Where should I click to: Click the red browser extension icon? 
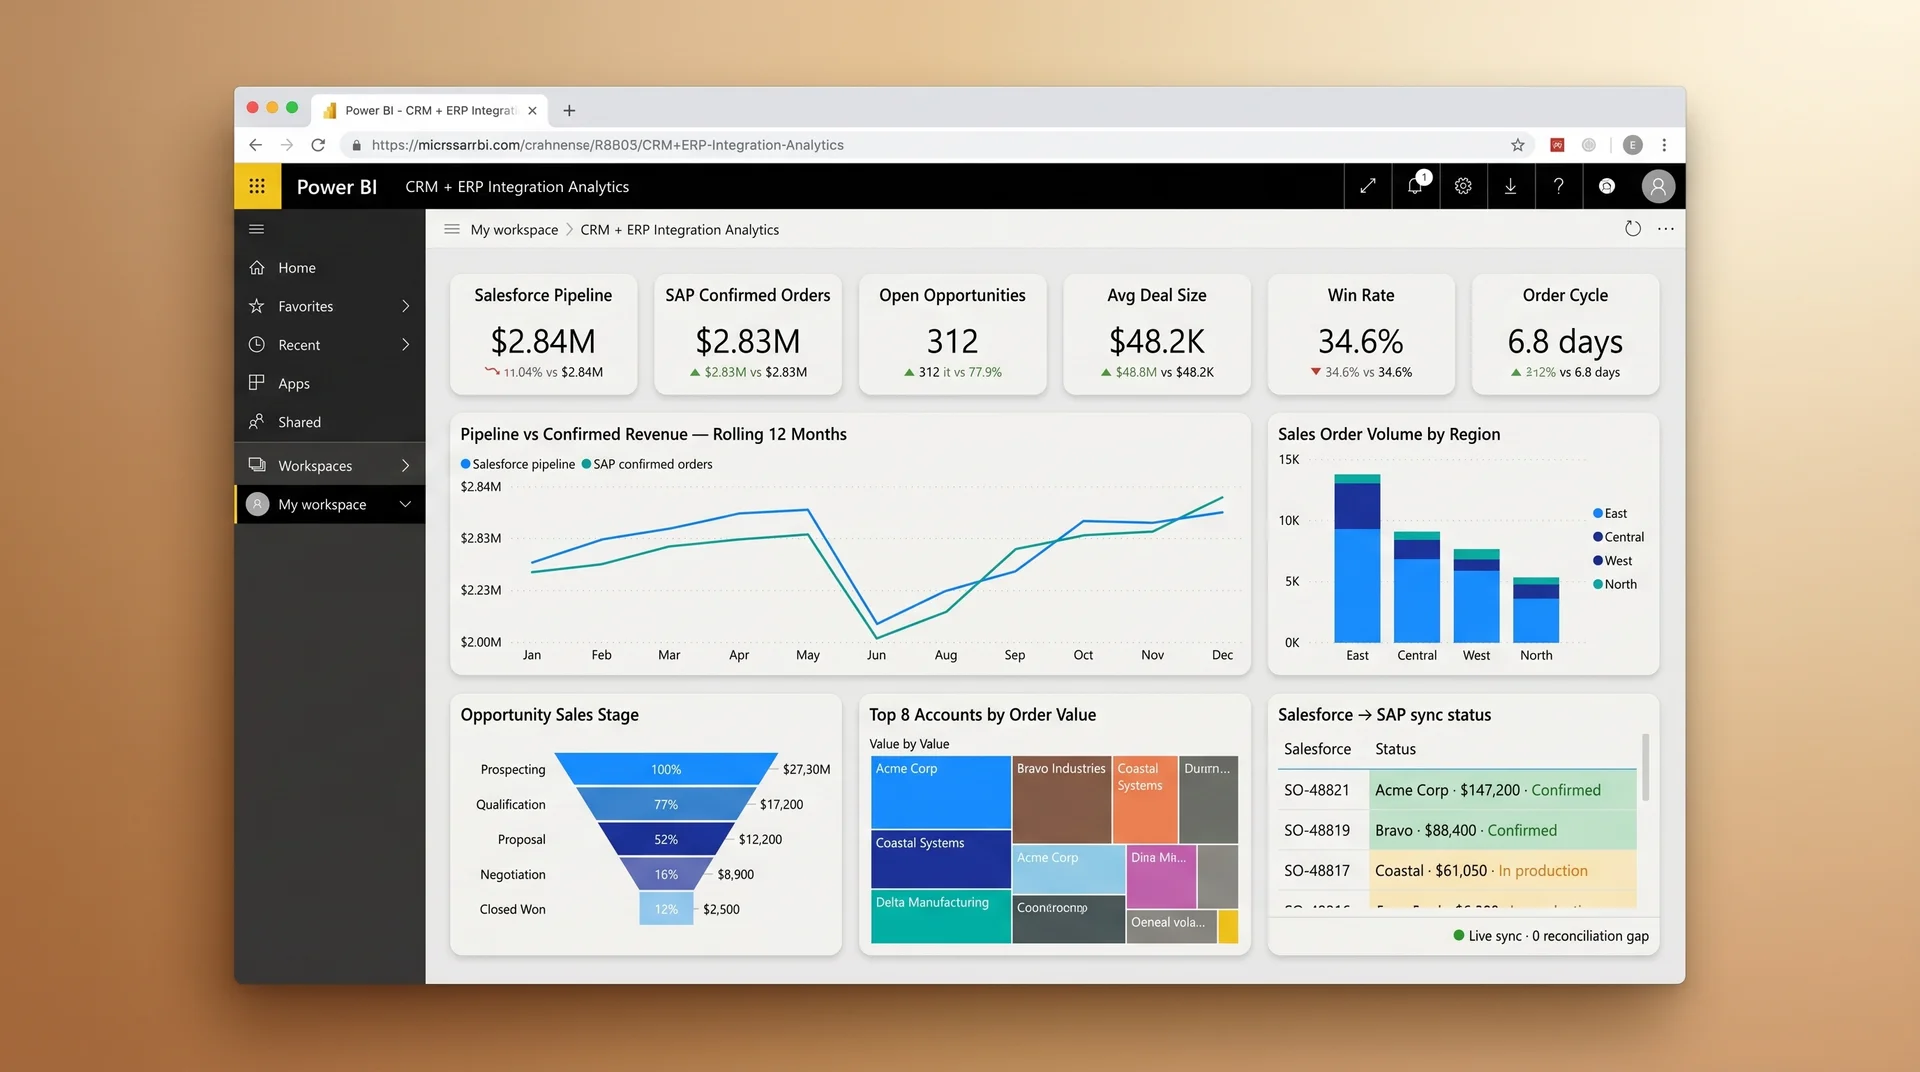1557,145
